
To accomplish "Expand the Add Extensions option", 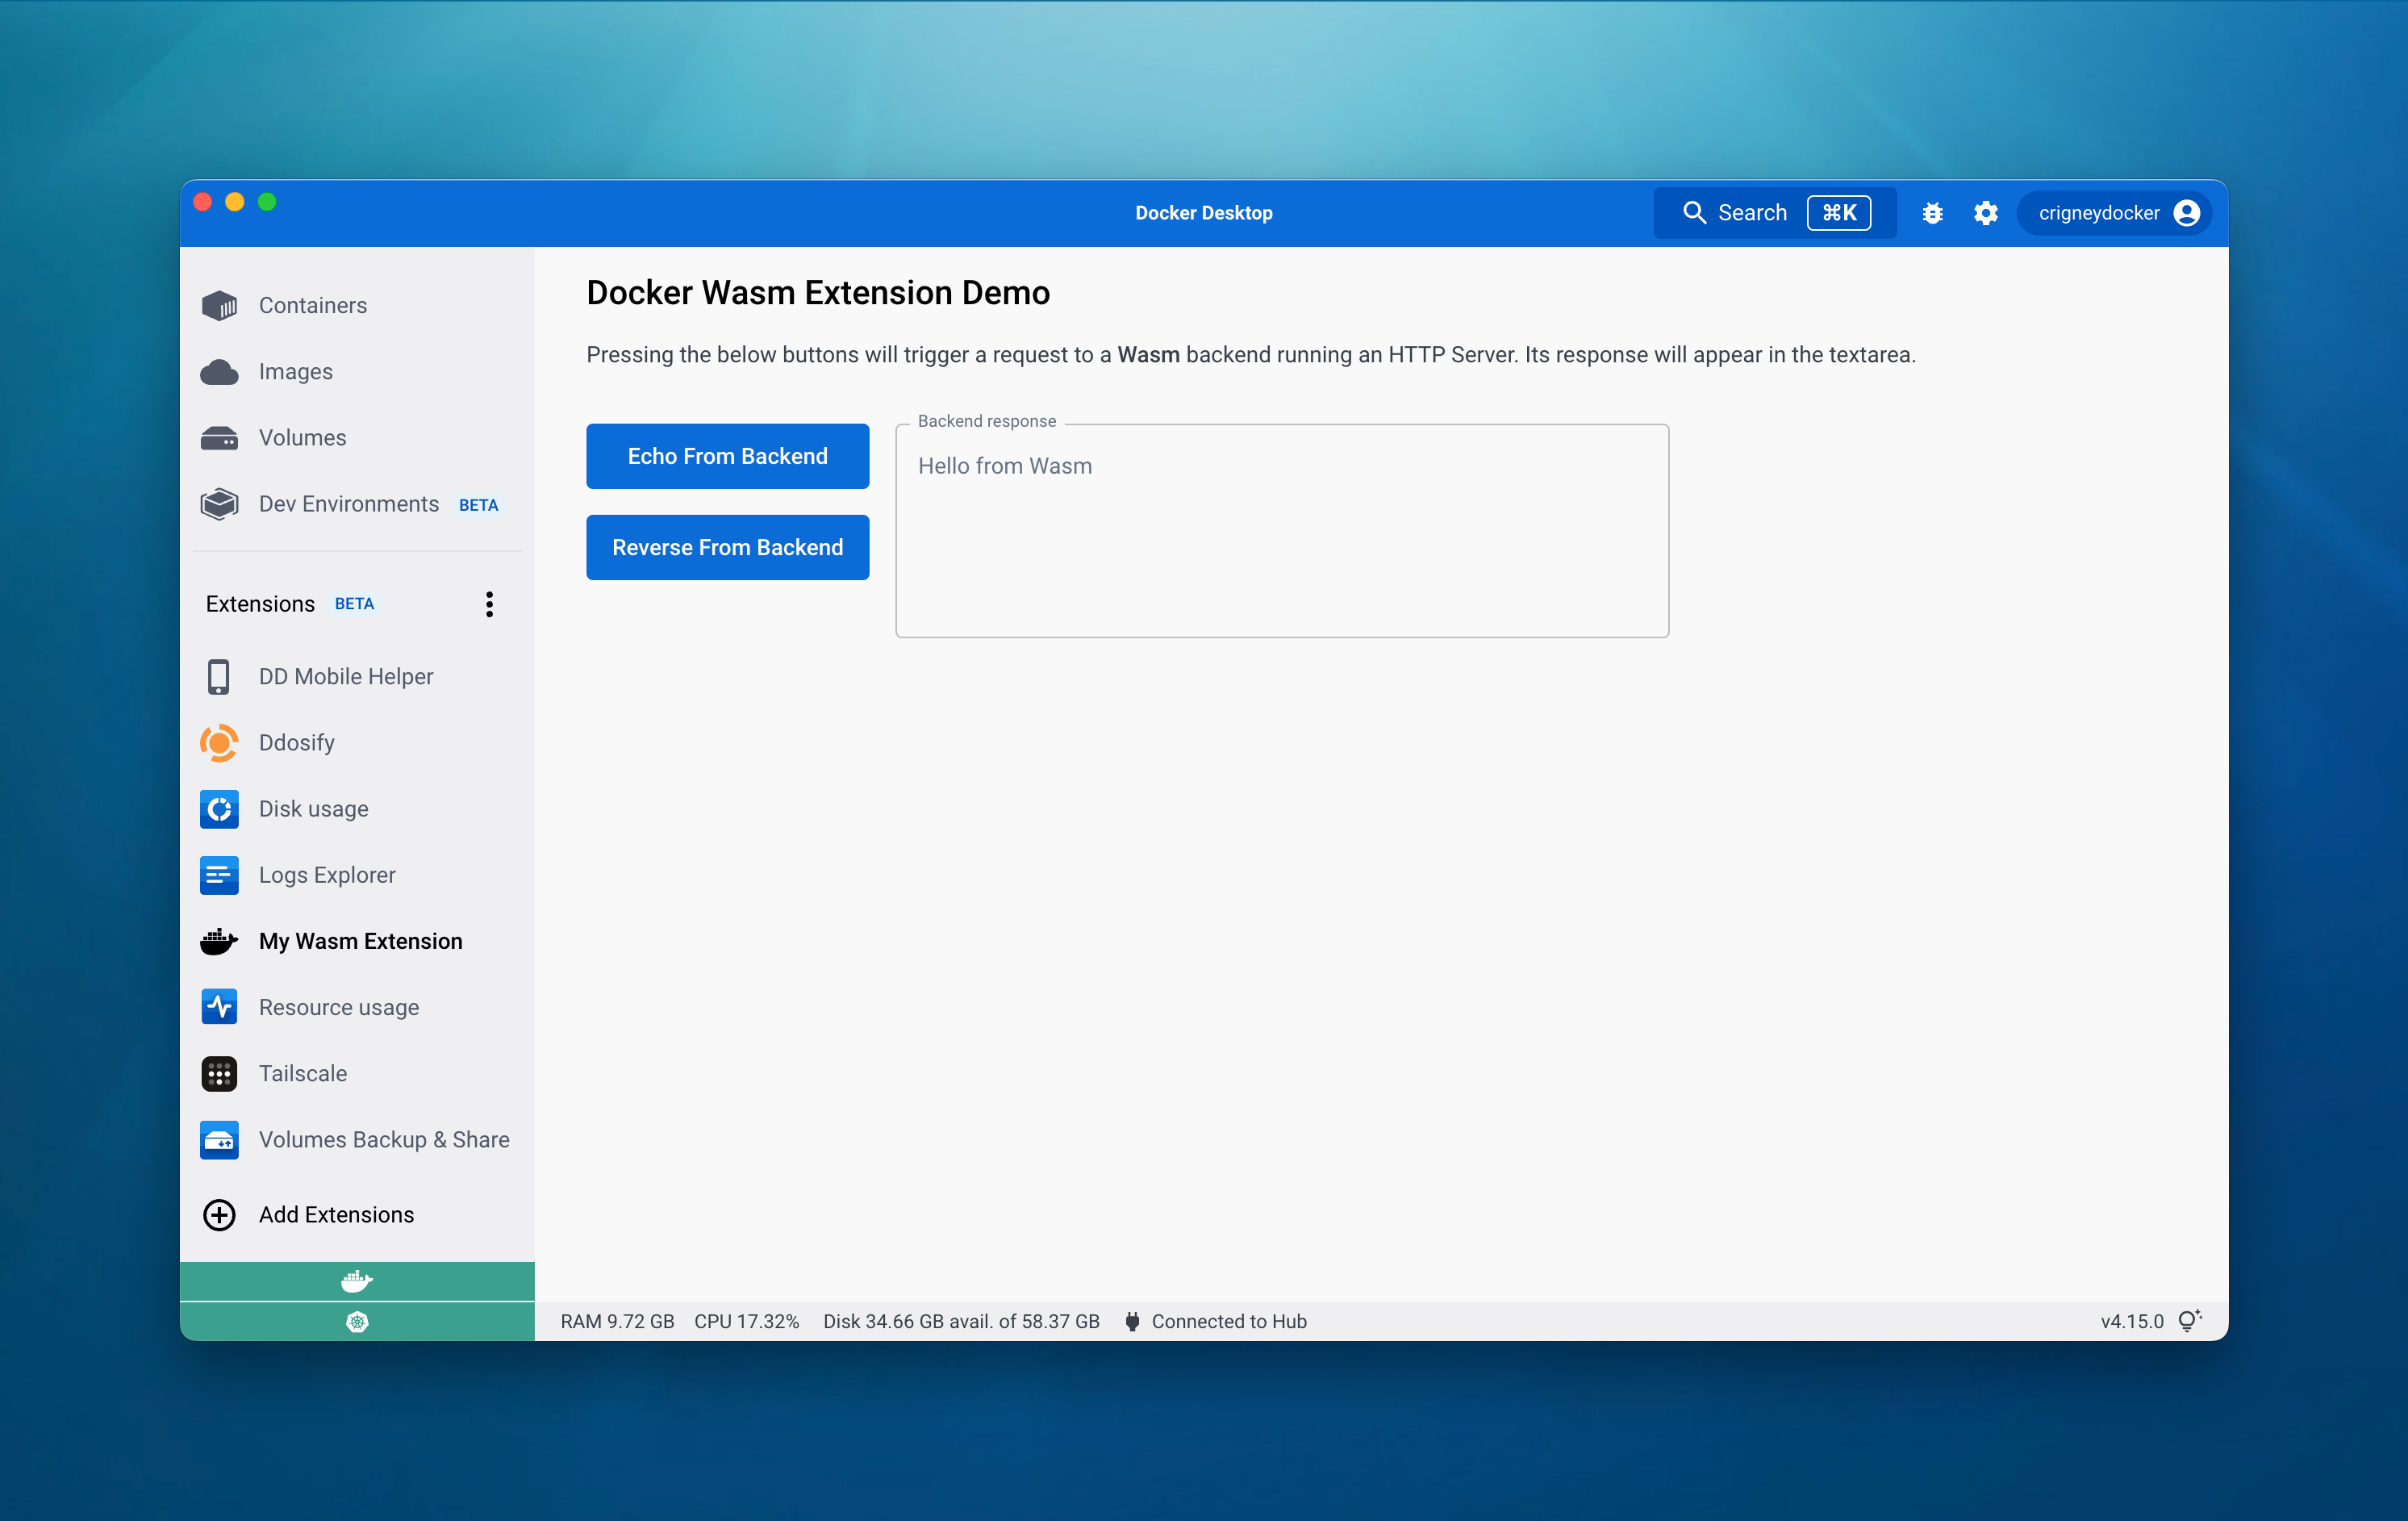I will pos(336,1214).
